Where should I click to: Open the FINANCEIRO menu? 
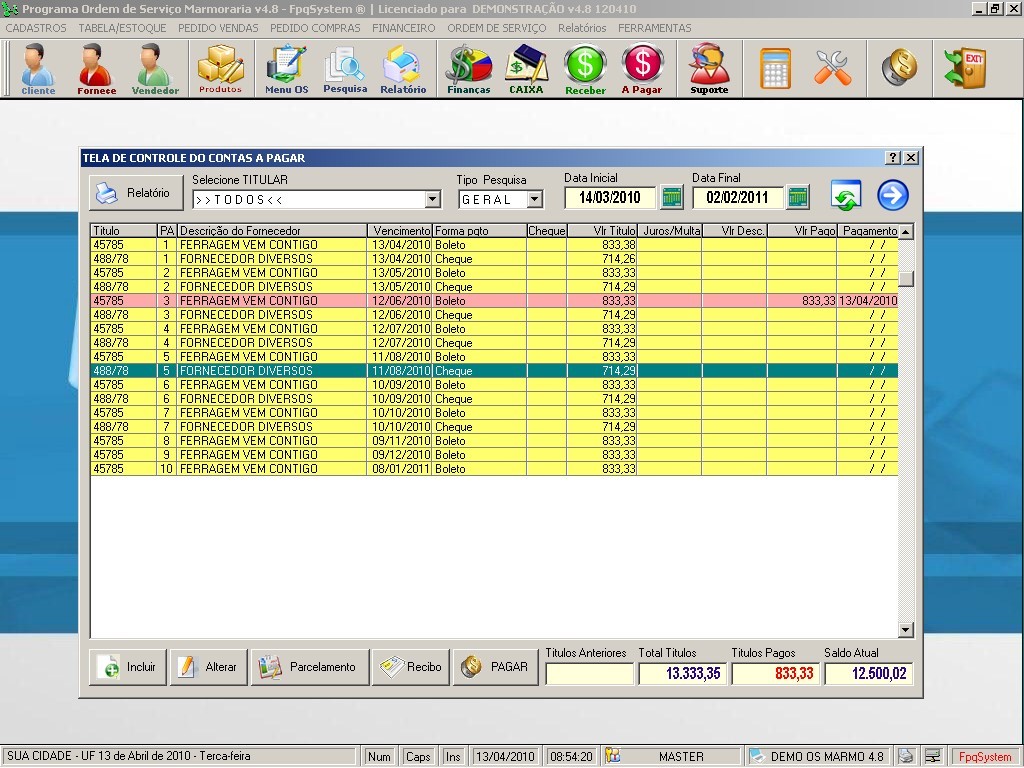click(x=403, y=28)
